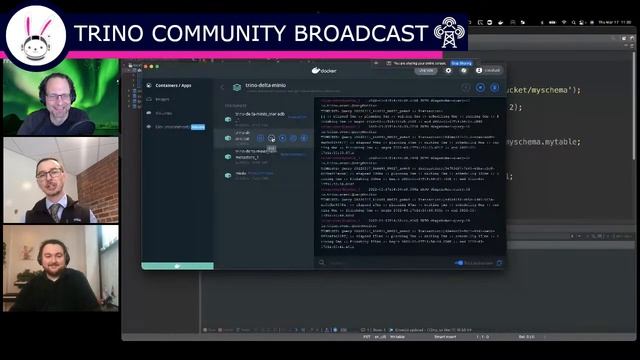Click the account sign-in button in Docker
The height and width of the screenshot is (360, 640).
tap(488, 71)
